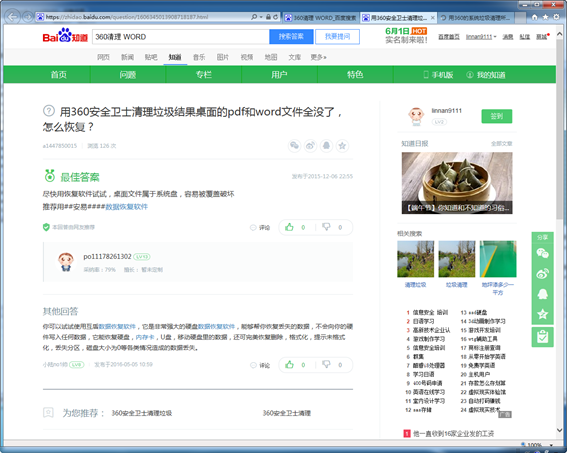Screen dimensions: 567x453
Task: Favorite the question with star icon under title
Action: coord(342,146)
